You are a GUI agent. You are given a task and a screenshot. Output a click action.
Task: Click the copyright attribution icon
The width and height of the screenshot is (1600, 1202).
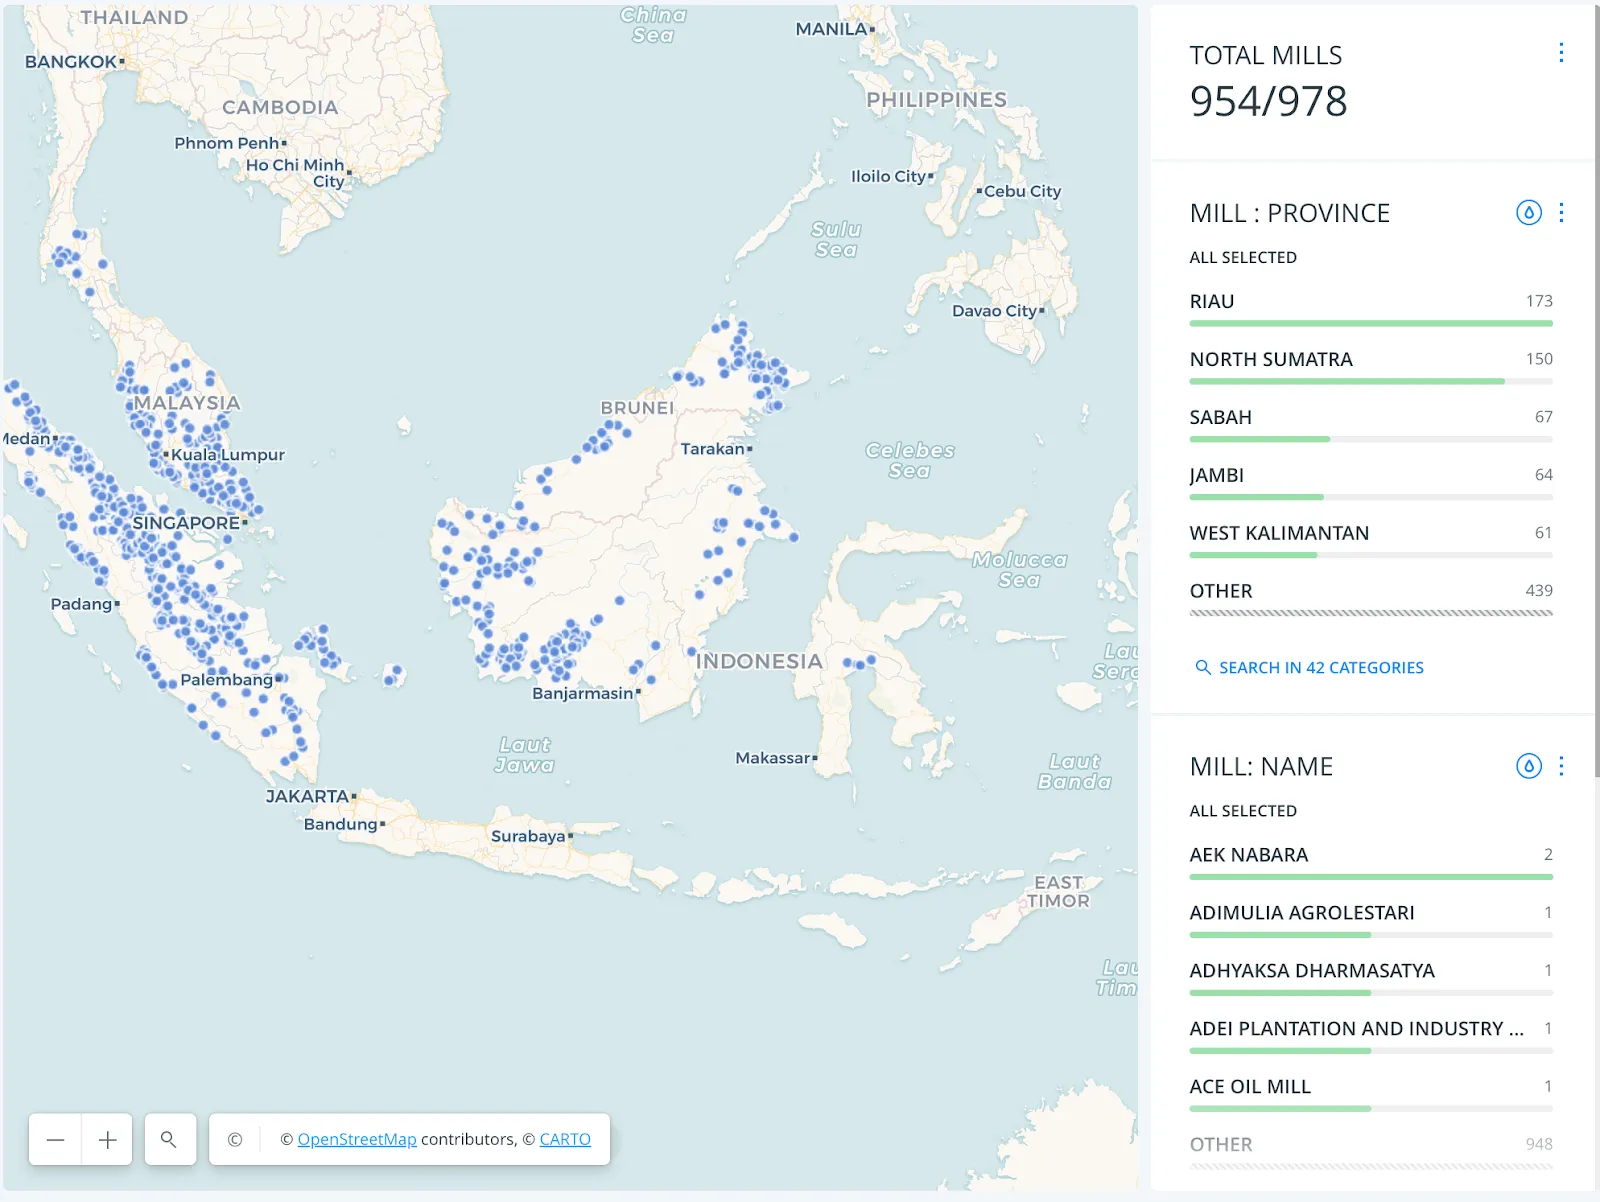coord(235,1139)
